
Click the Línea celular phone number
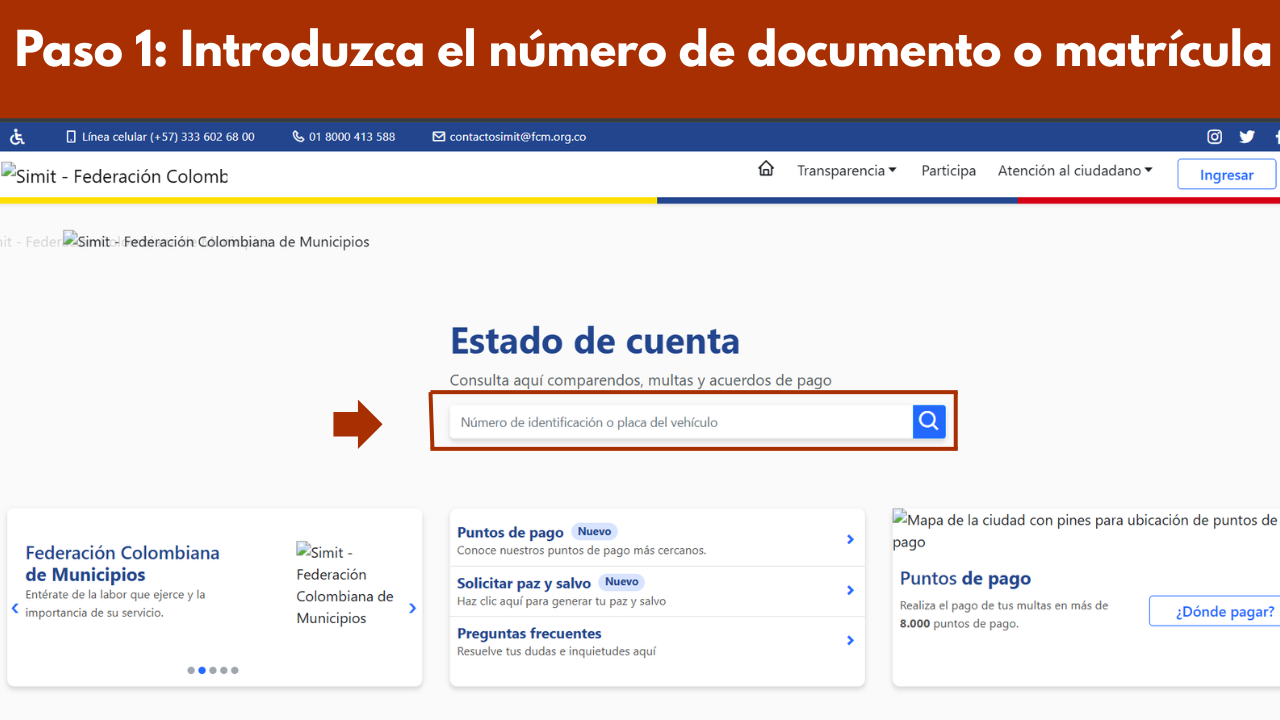coord(168,137)
